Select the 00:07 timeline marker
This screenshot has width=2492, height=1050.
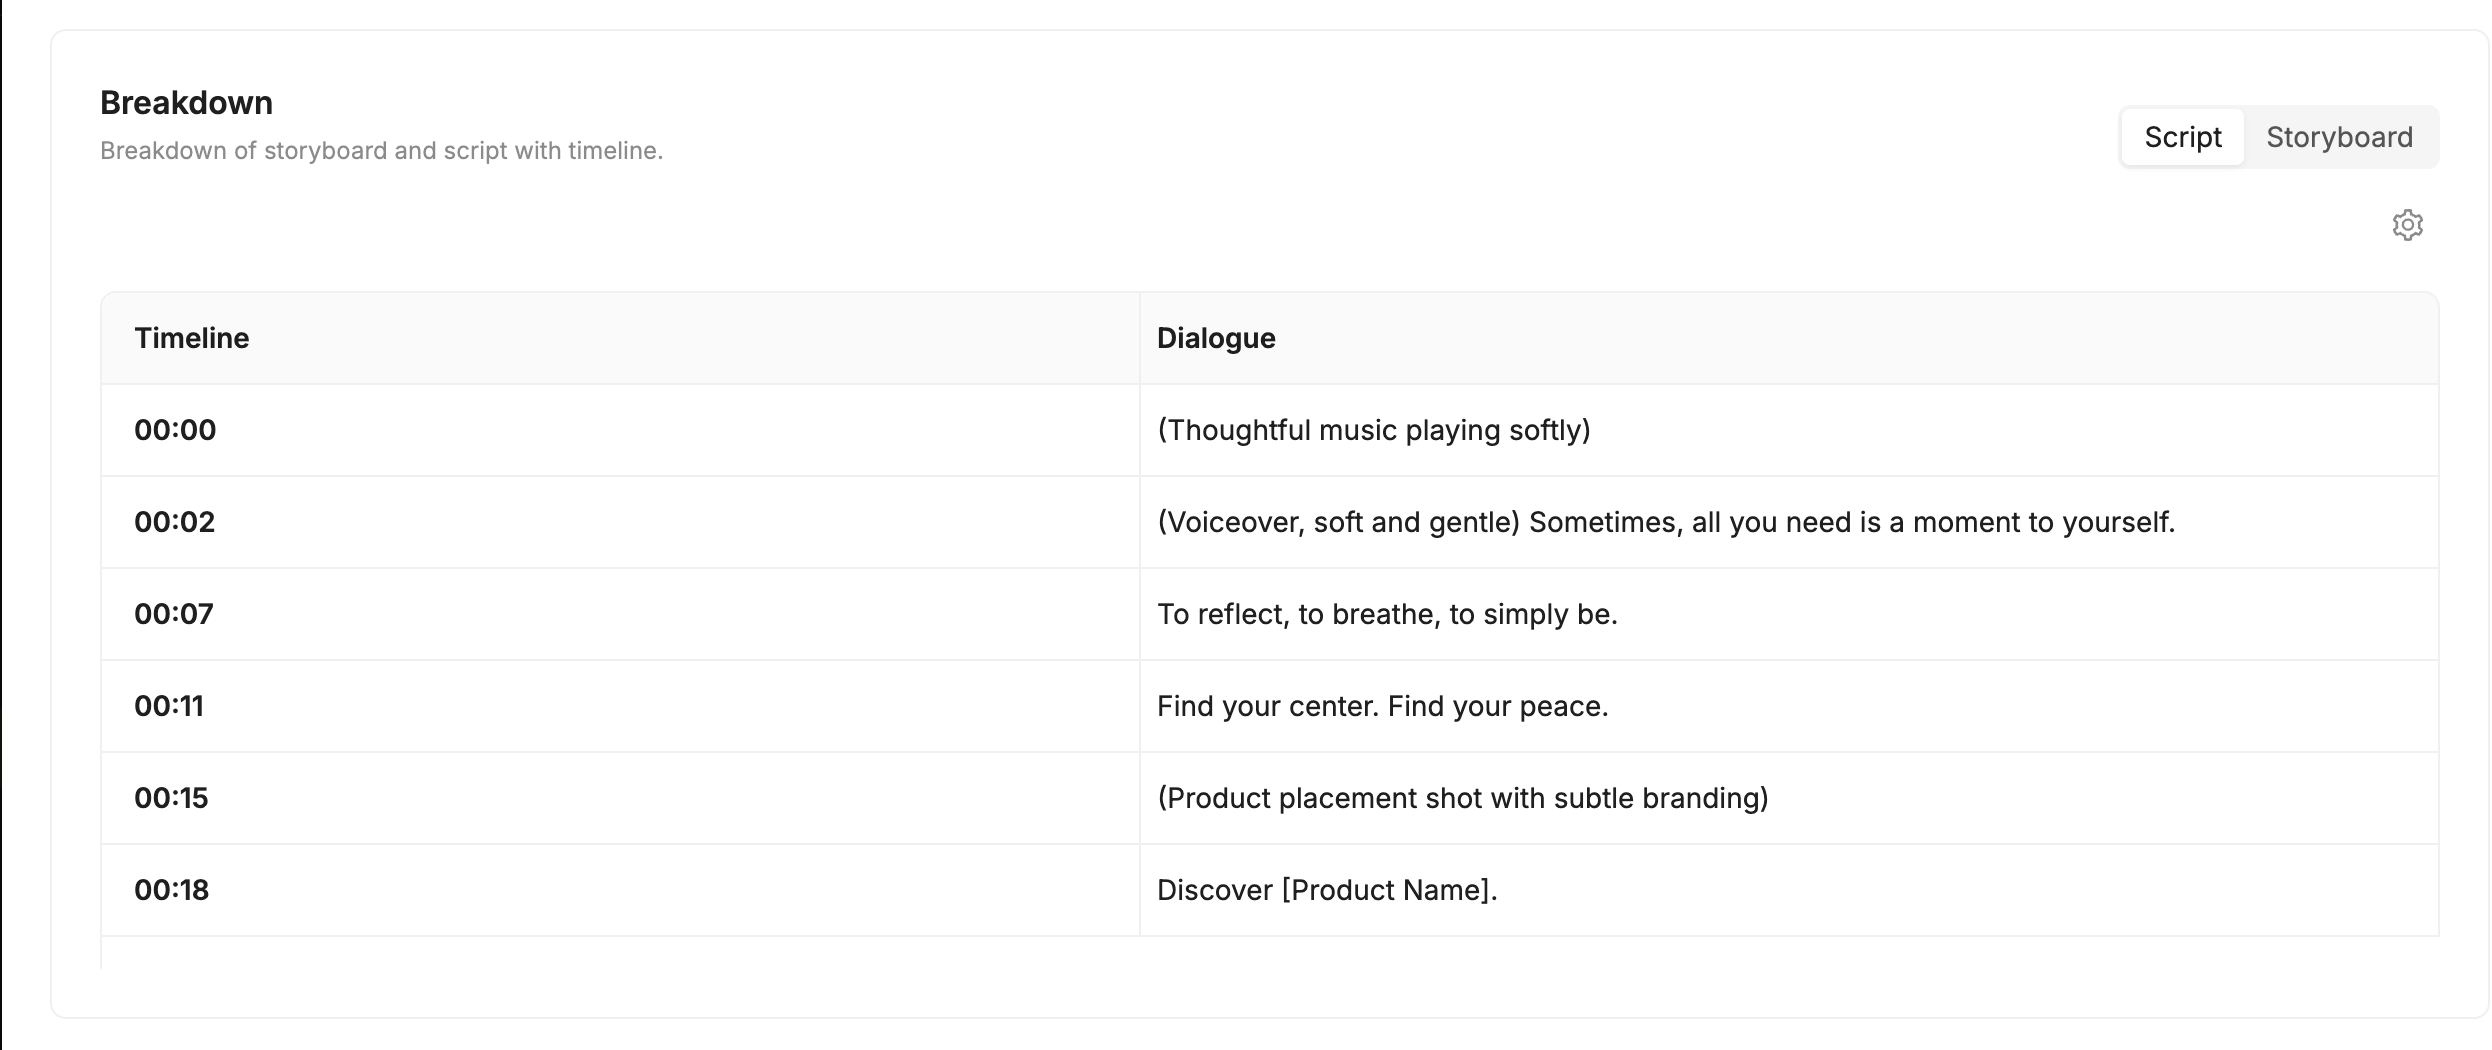[x=174, y=614]
